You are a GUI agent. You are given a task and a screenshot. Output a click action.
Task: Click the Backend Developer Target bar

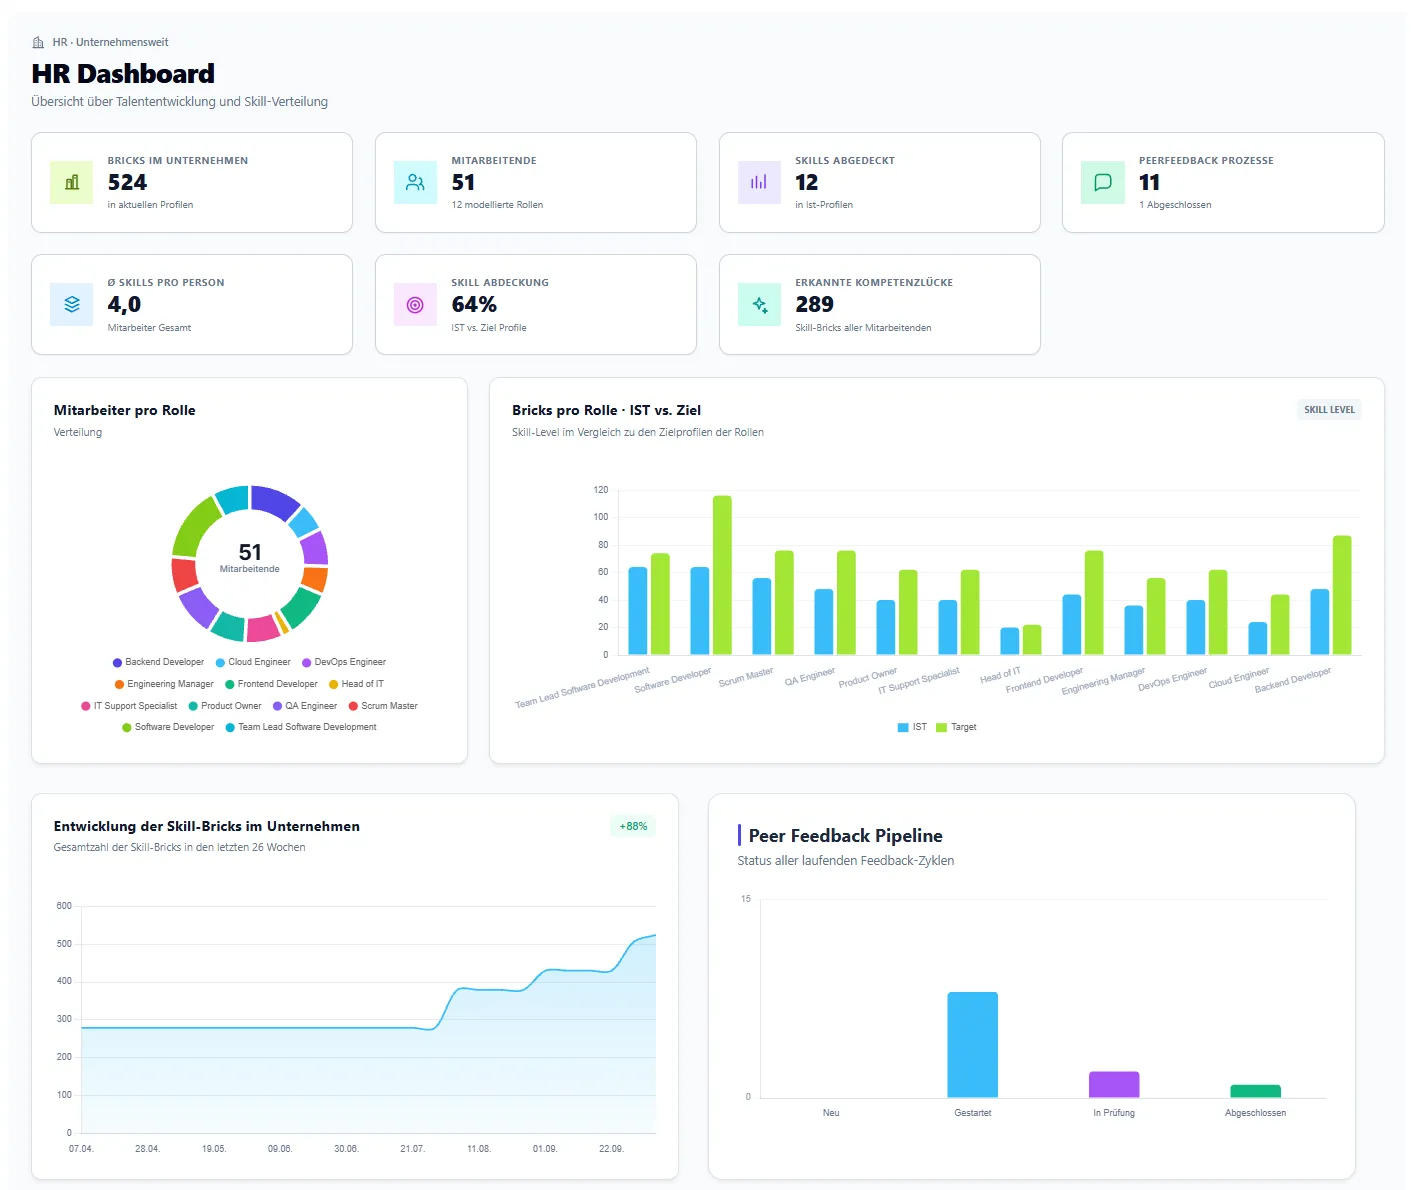(1342, 595)
